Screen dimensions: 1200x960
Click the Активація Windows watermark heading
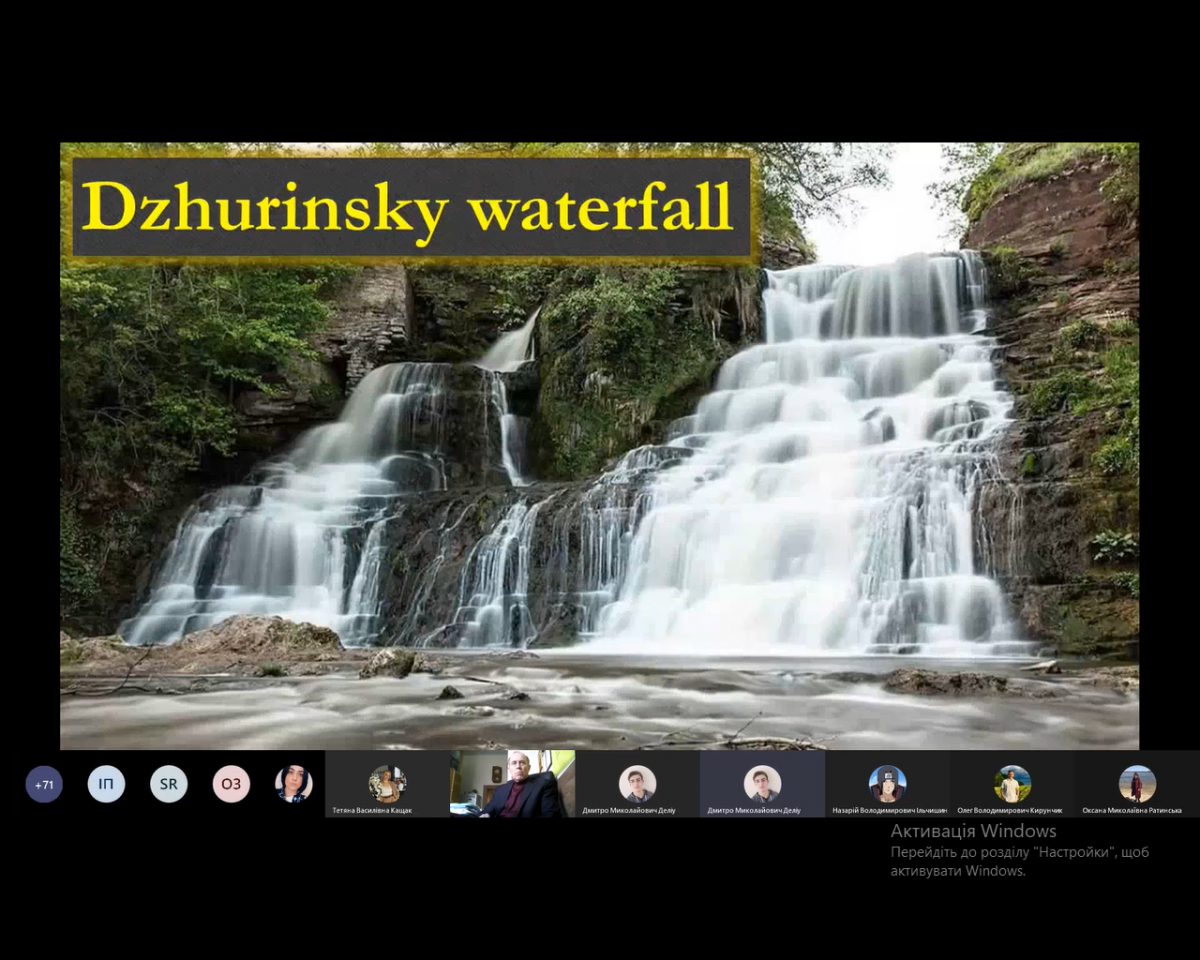(x=973, y=831)
